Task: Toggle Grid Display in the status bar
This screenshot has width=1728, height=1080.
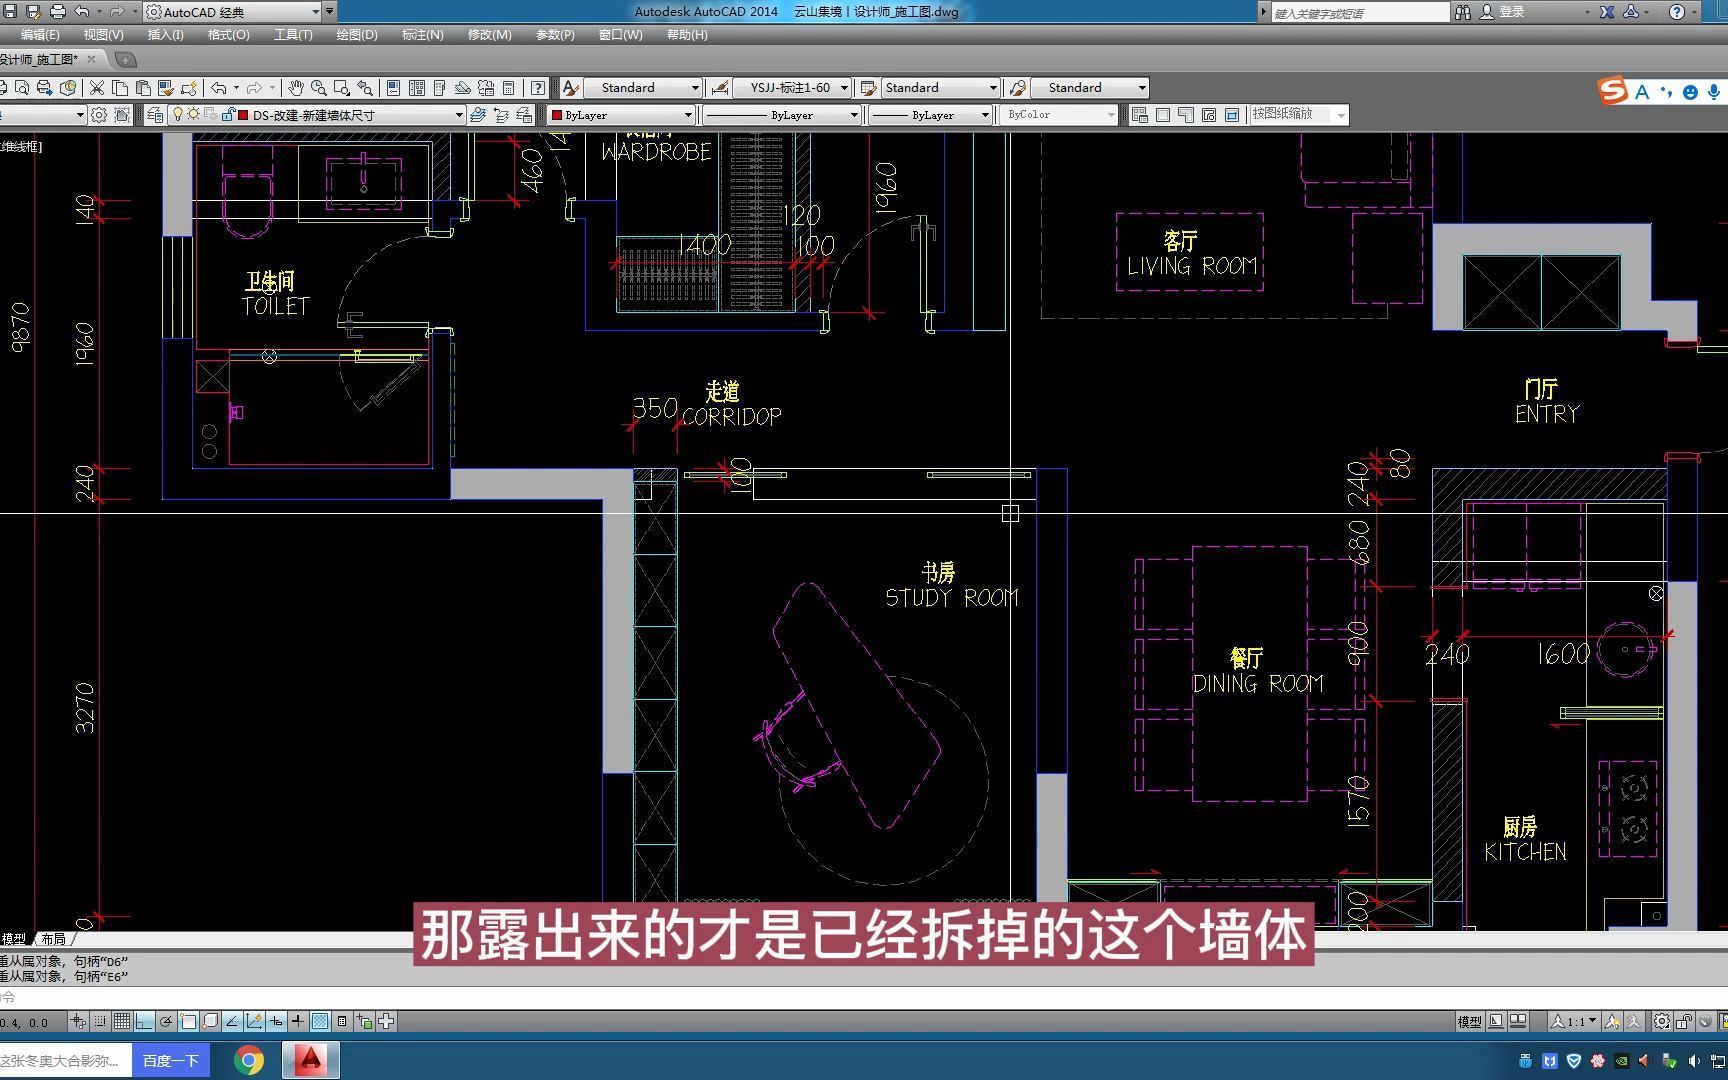Action: [x=122, y=1021]
